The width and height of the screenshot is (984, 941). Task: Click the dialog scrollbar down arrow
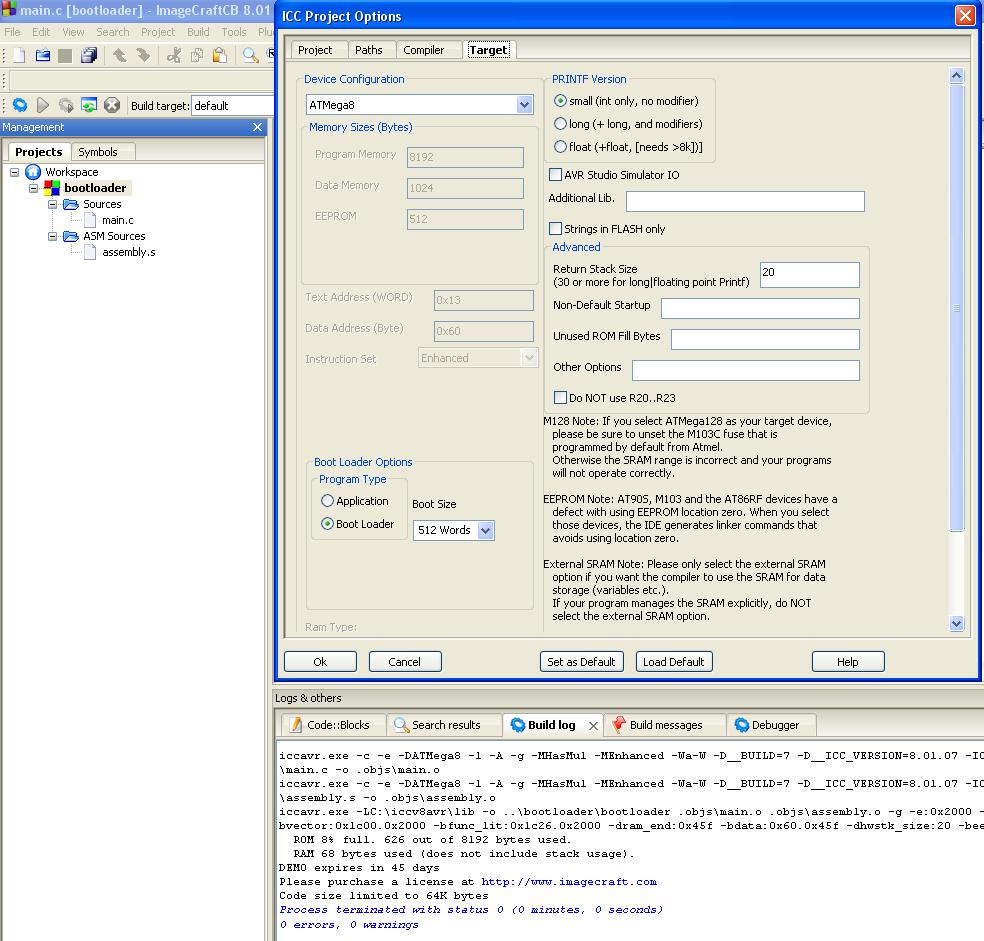click(x=956, y=623)
